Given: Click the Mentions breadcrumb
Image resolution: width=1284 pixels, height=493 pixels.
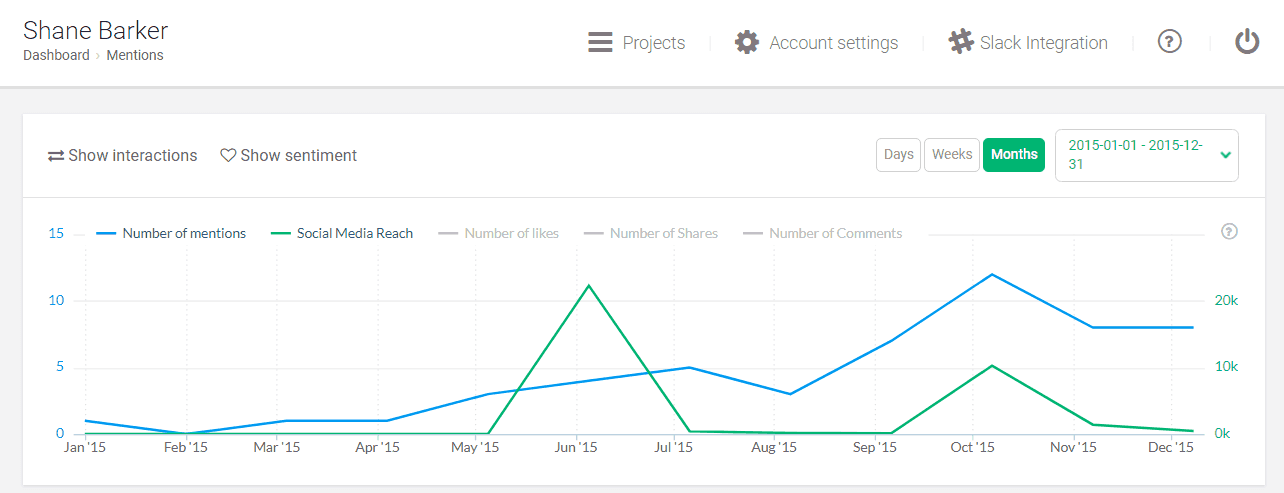Looking at the screenshot, I should [135, 56].
